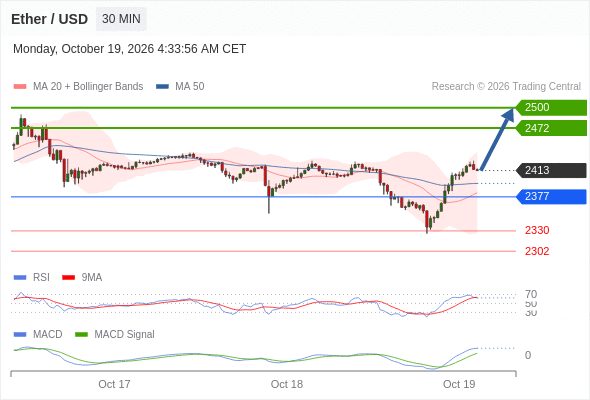Toggle the RSI legend entry
Screen dimensions: 590x400
click(x=32, y=277)
